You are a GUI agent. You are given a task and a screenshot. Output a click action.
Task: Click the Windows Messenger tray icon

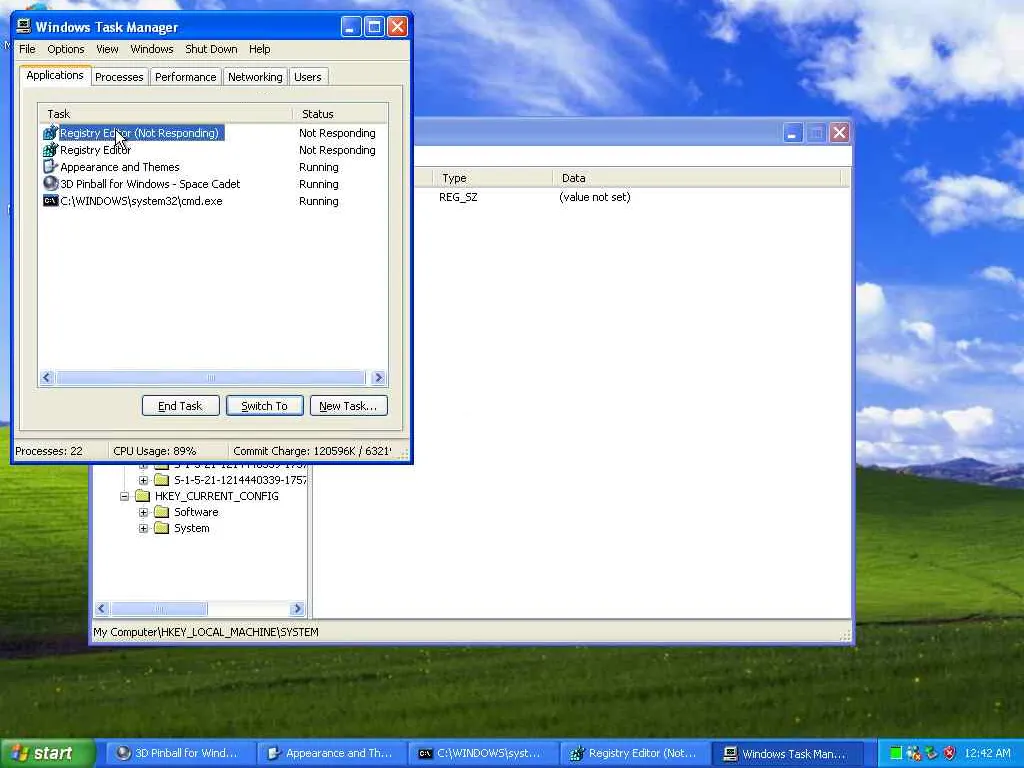click(x=914, y=754)
